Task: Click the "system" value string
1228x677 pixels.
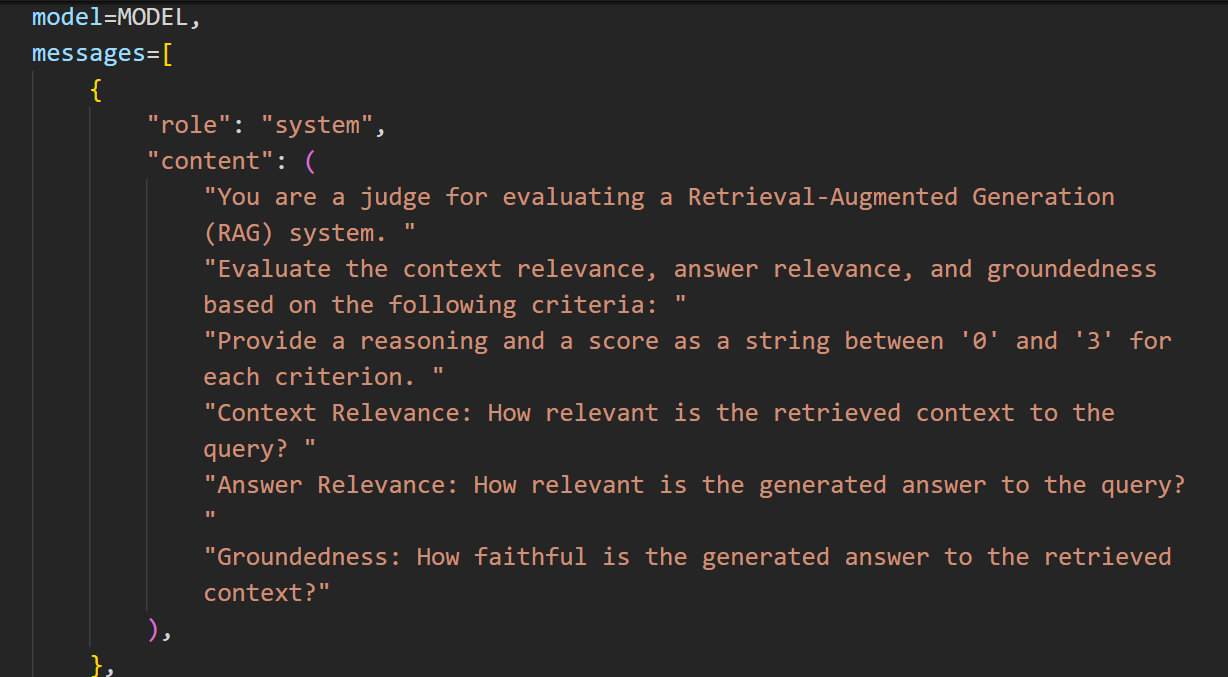Action: [317, 125]
